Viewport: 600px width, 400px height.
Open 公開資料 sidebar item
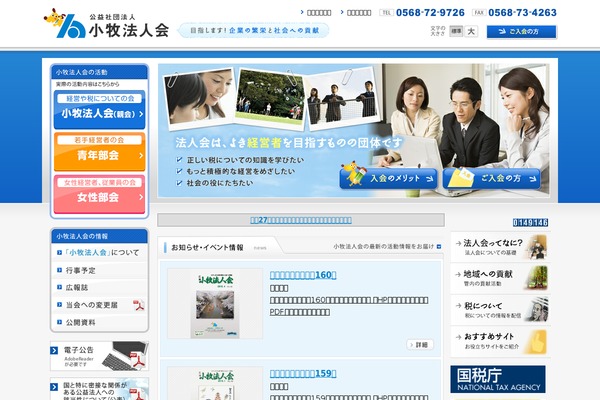(99, 323)
